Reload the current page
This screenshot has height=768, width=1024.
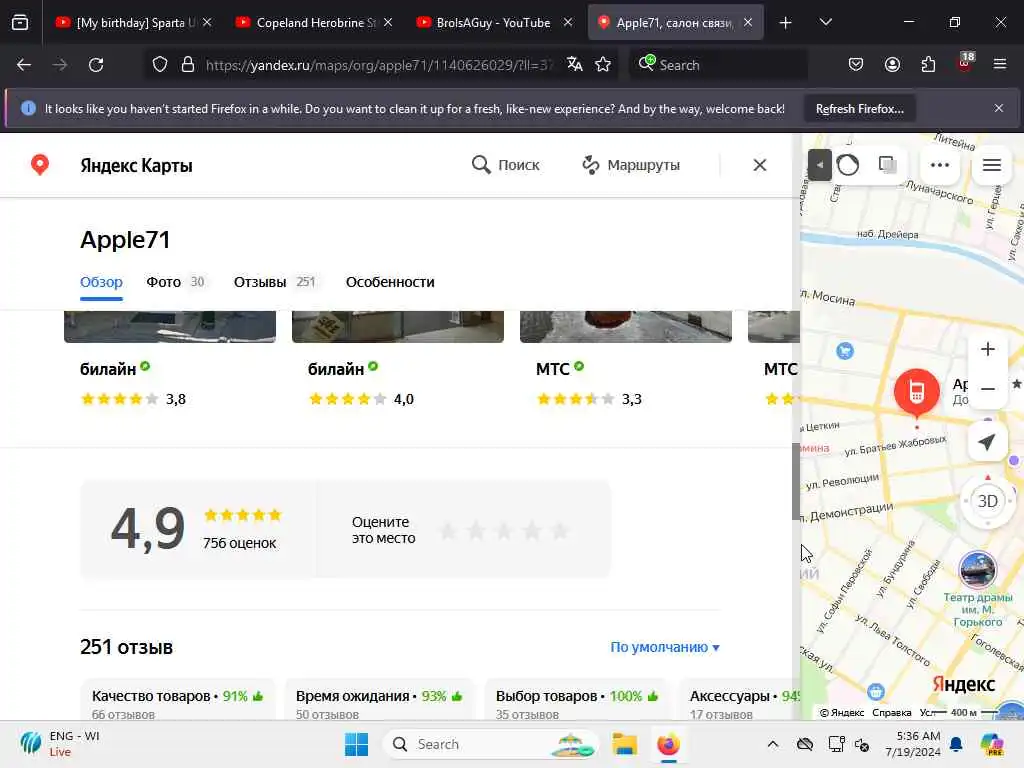click(96, 65)
